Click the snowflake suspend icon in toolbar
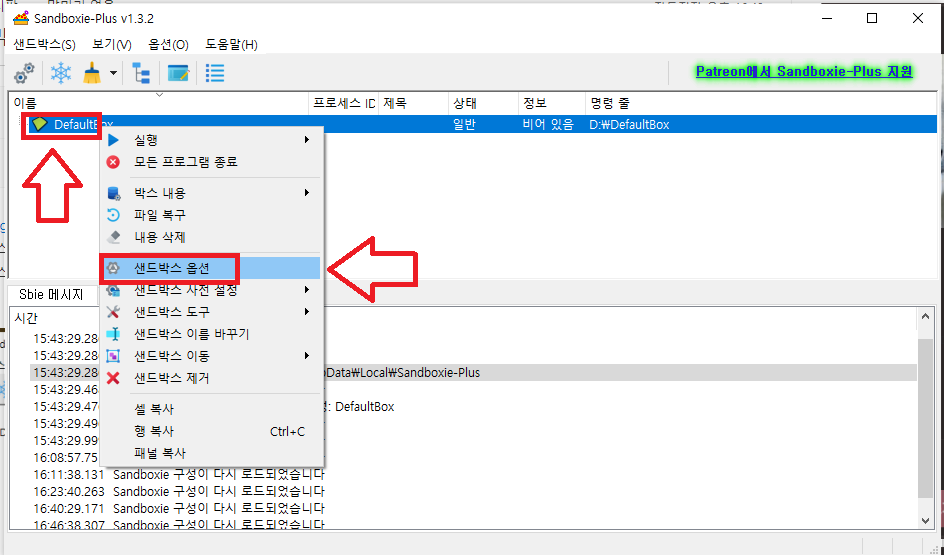Image resolution: width=944 pixels, height=555 pixels. point(60,73)
